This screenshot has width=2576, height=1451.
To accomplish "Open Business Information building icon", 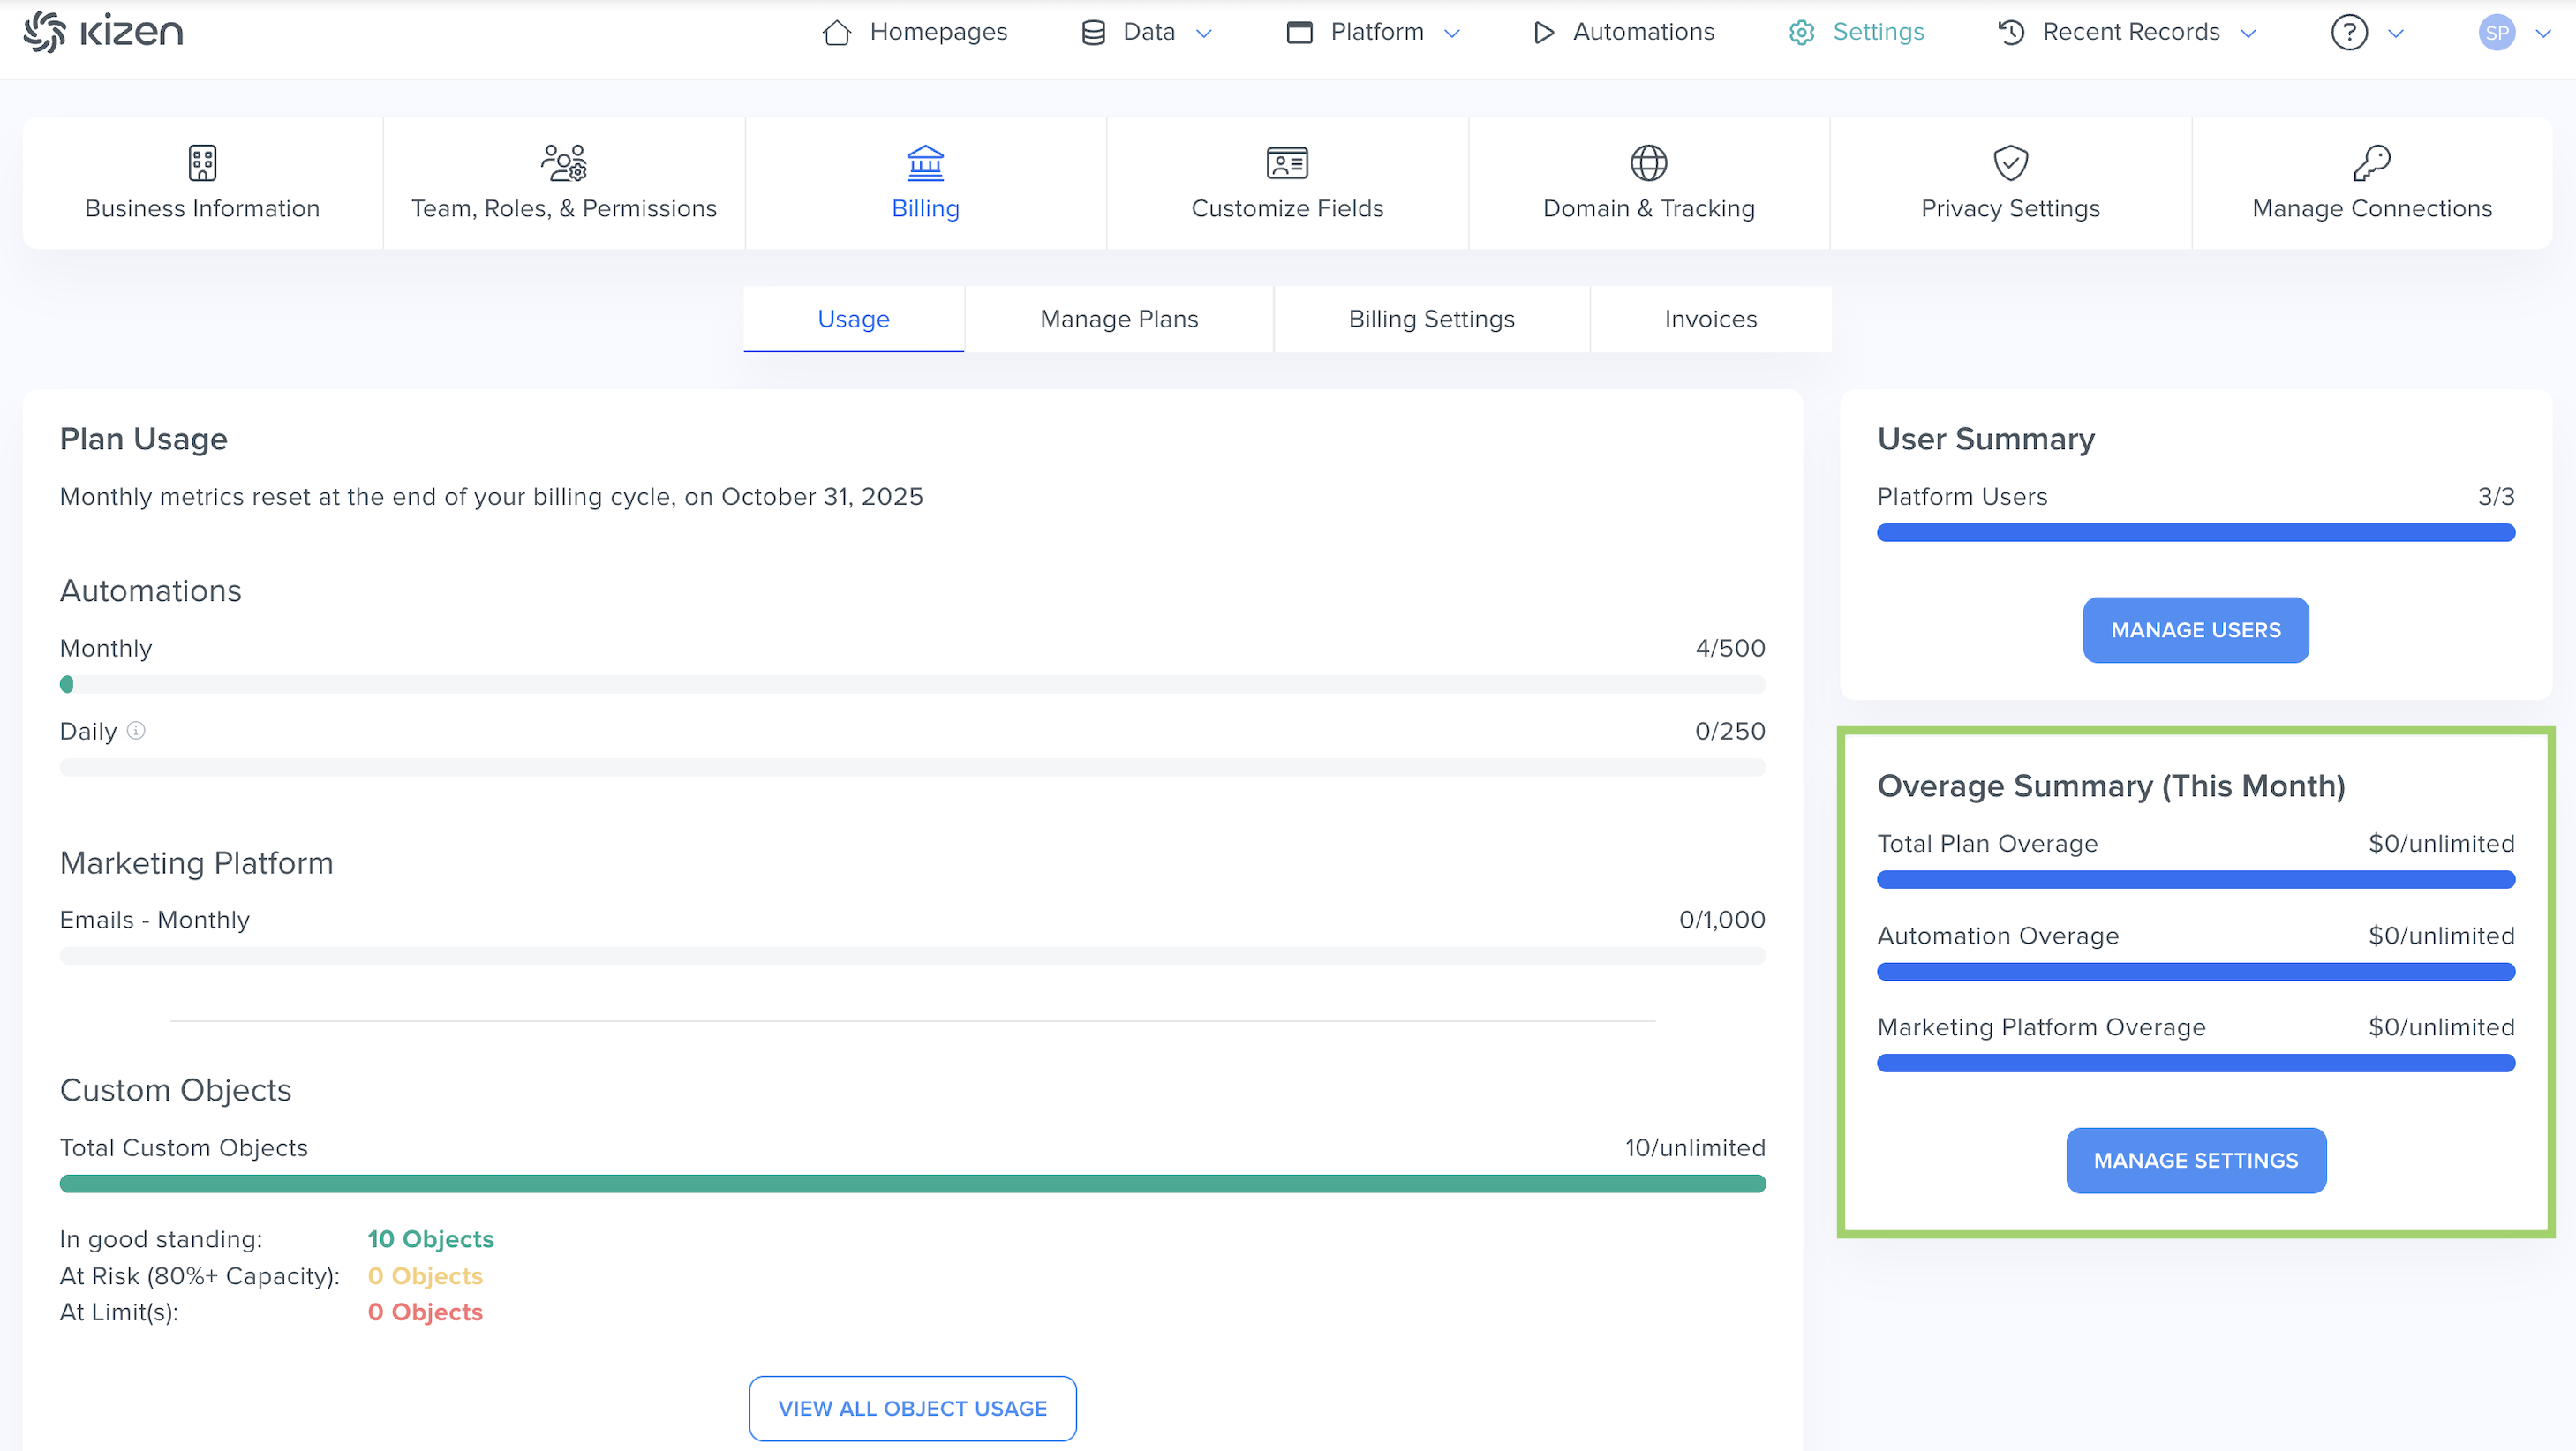I will pos(202,162).
